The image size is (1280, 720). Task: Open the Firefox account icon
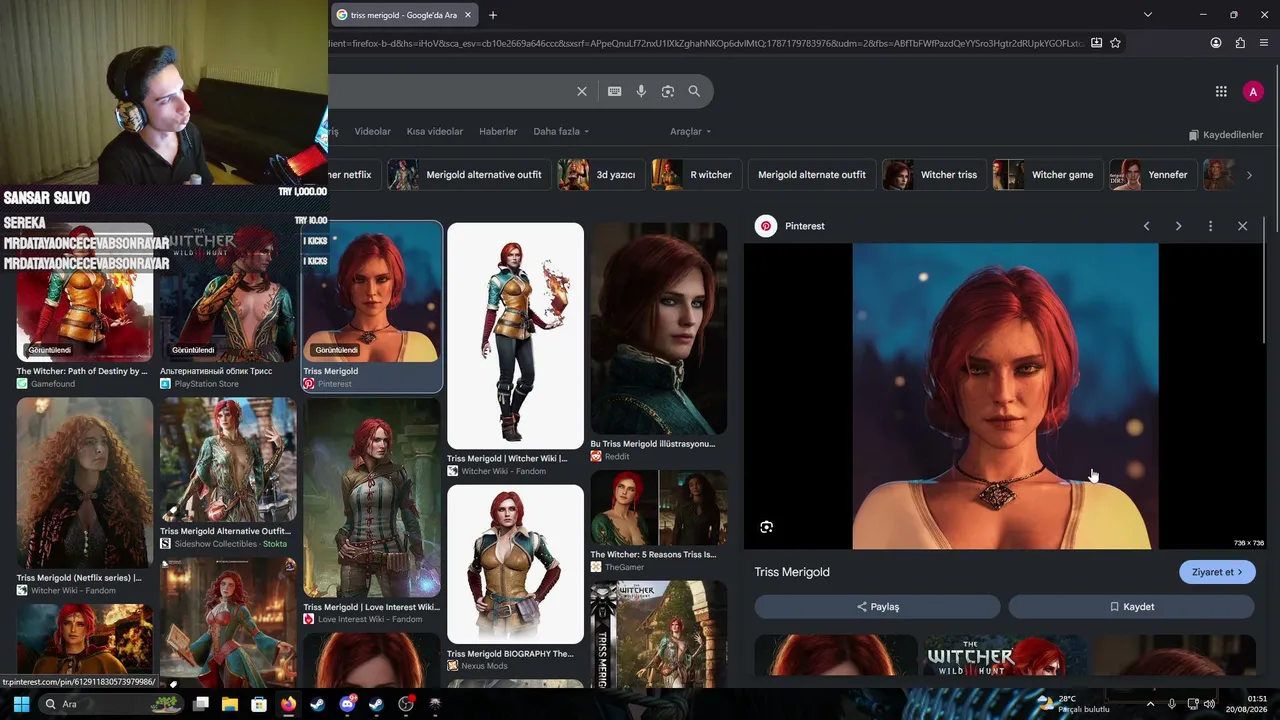point(1216,43)
